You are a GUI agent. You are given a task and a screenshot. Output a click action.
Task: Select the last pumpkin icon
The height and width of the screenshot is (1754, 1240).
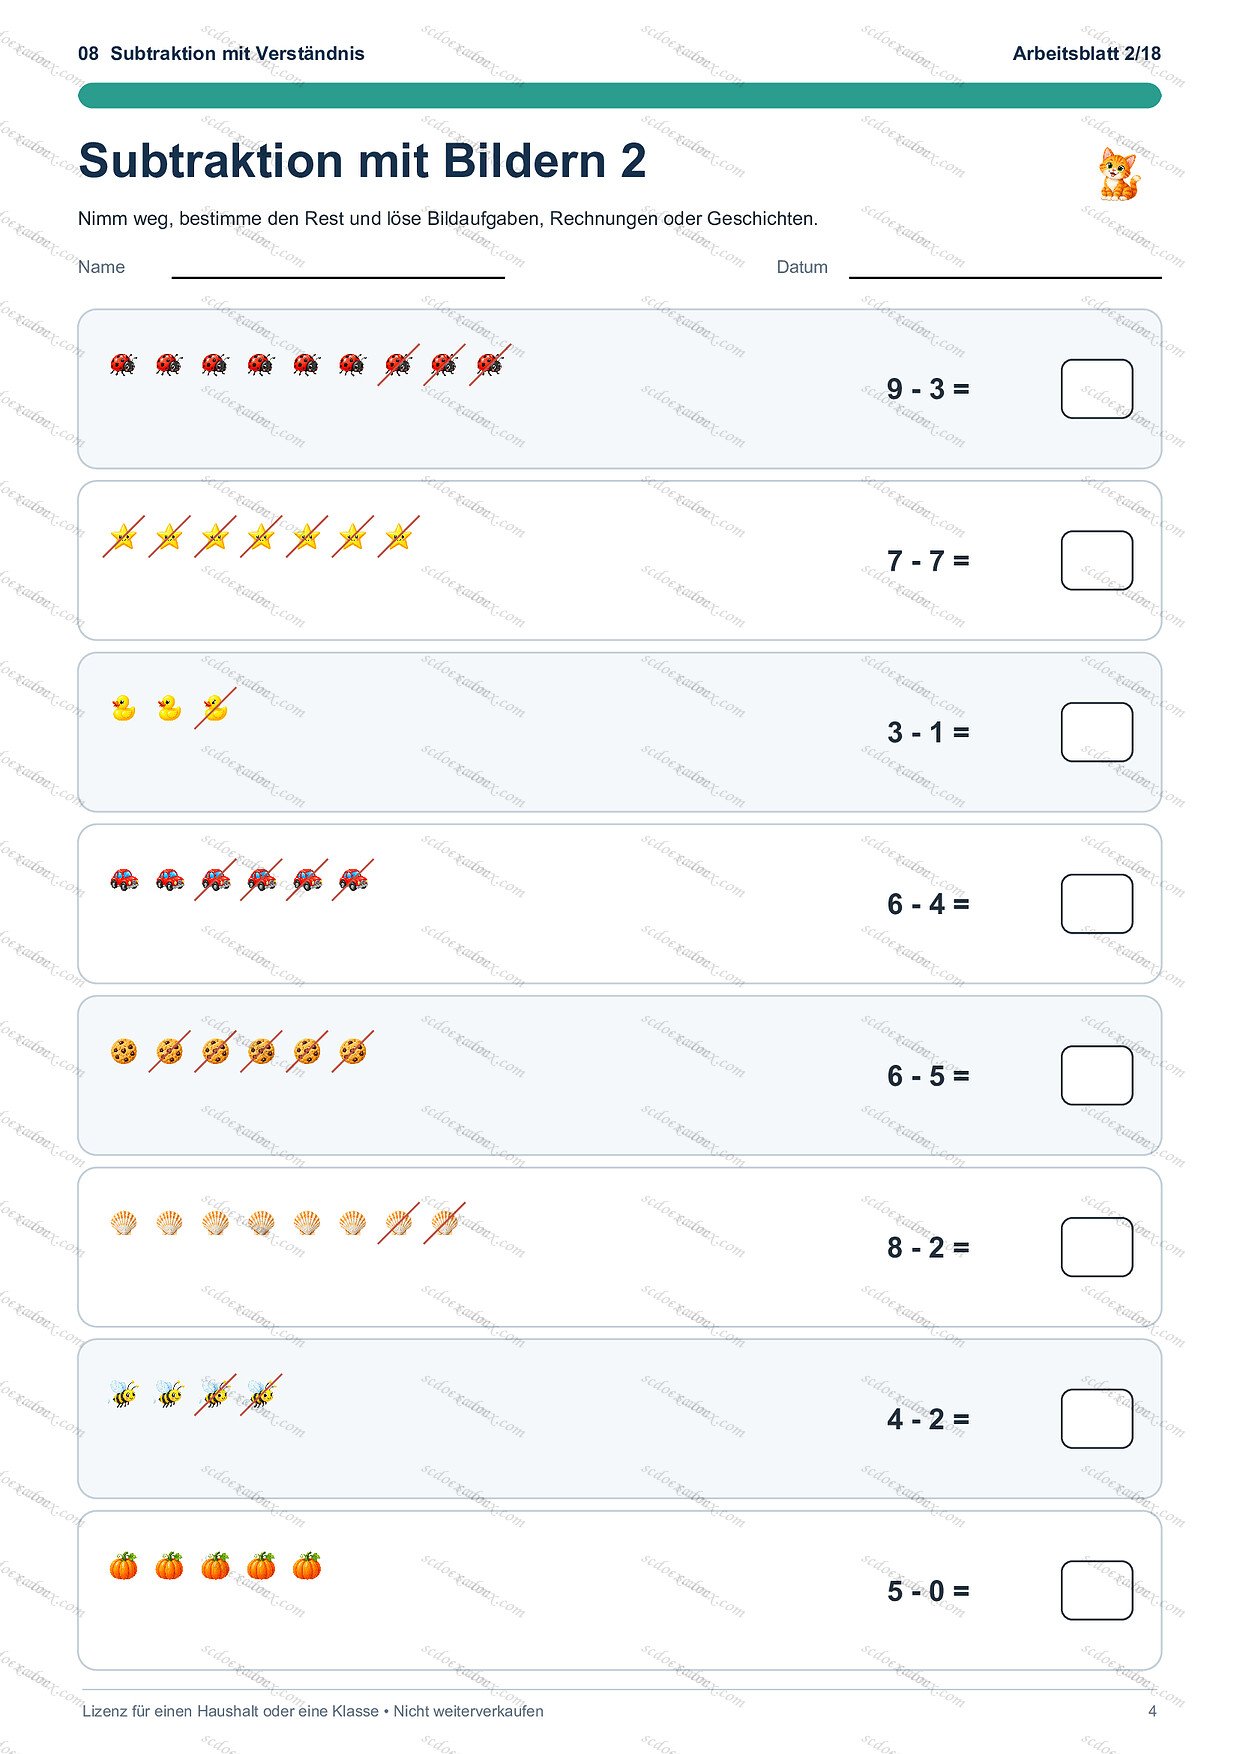(x=307, y=1566)
